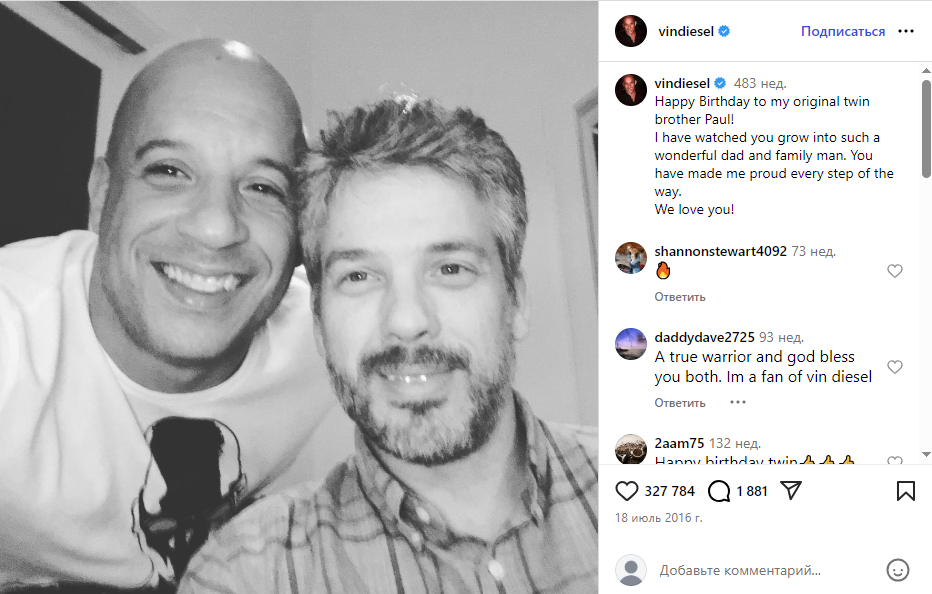932x594 pixels.
Task: Click the comments scrollbar down arrow
Action: 926,454
